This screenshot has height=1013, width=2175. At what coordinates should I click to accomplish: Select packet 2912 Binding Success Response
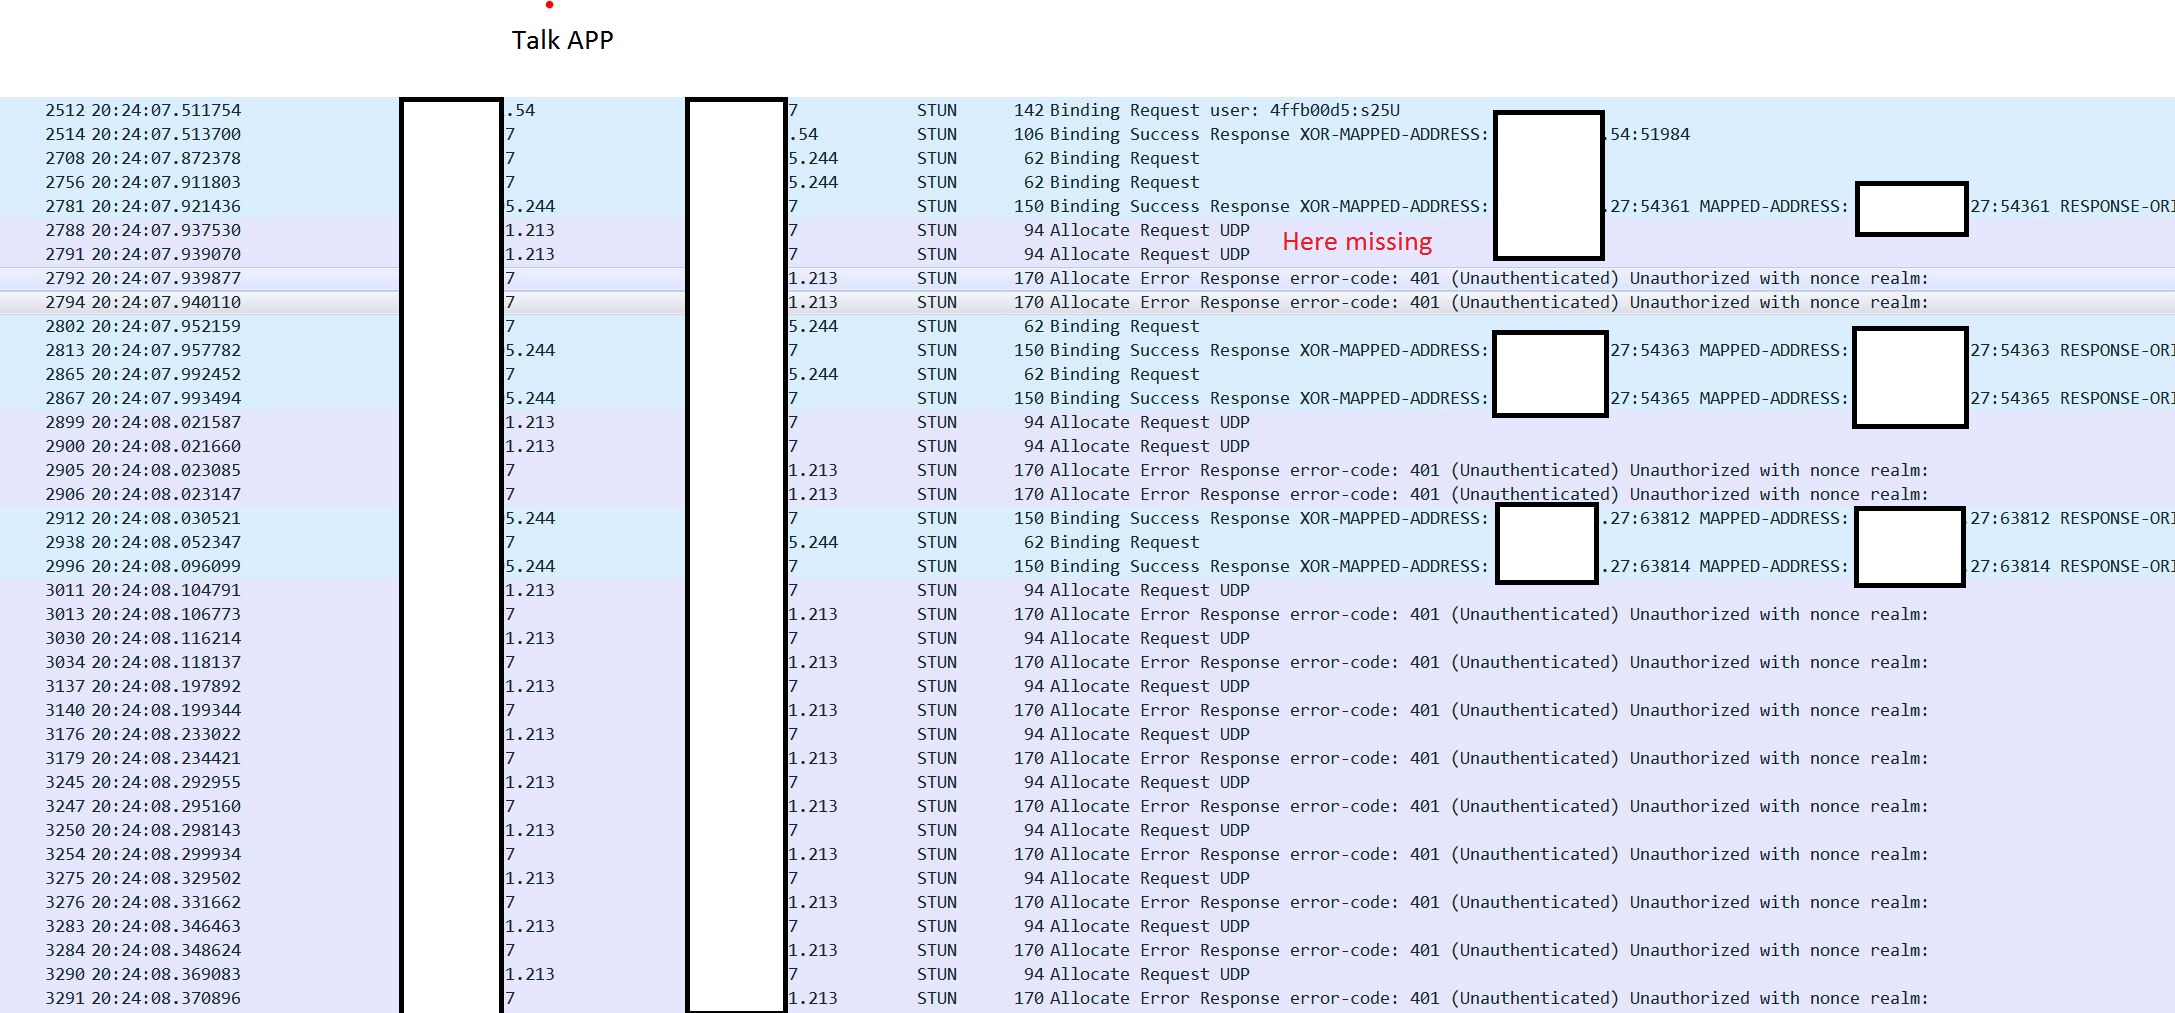point(1087,518)
